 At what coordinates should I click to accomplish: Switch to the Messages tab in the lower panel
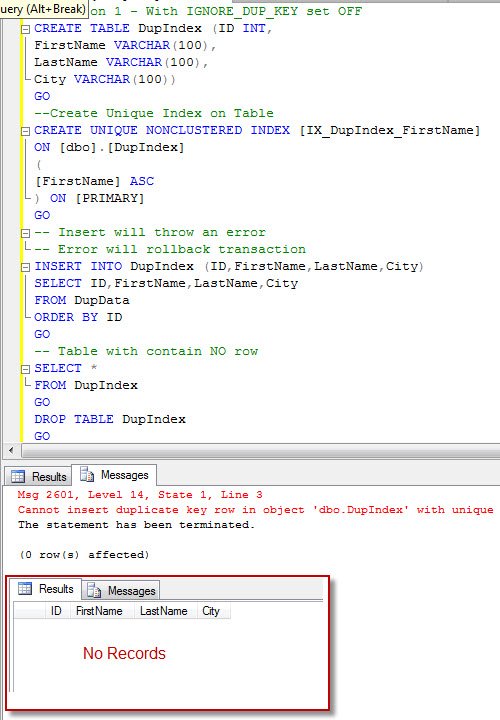[121, 591]
